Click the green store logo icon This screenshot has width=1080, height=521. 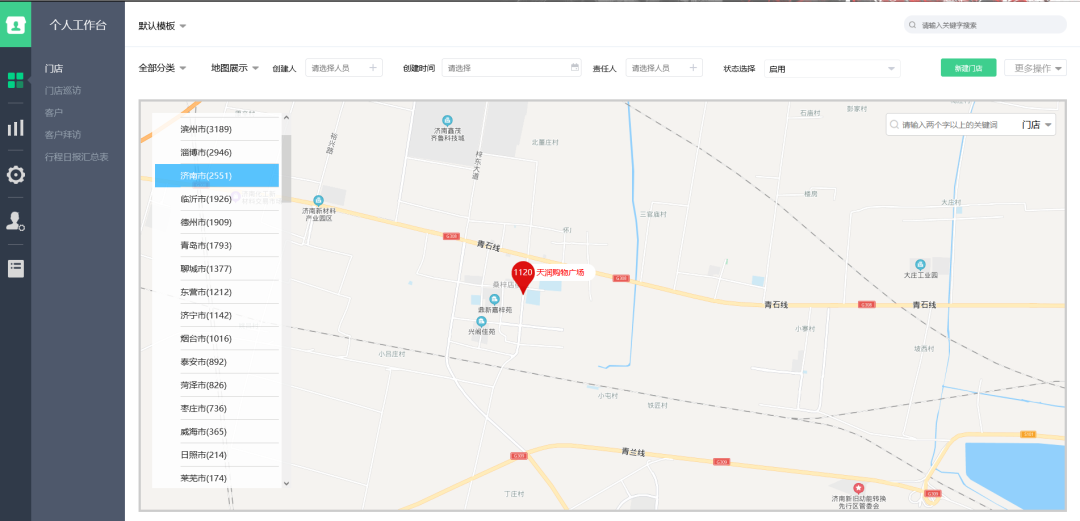(x=15, y=24)
